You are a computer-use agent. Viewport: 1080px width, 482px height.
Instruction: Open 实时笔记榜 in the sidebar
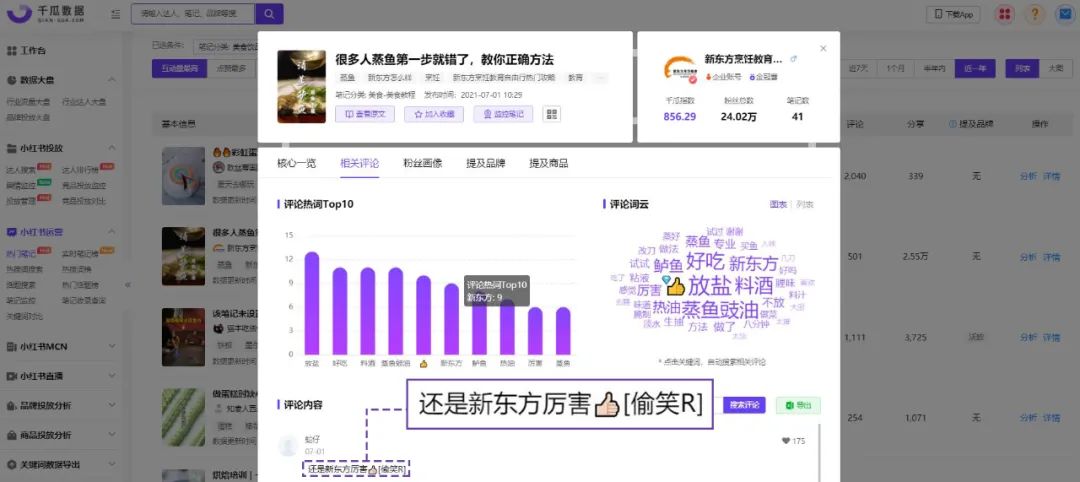[x=77, y=253]
